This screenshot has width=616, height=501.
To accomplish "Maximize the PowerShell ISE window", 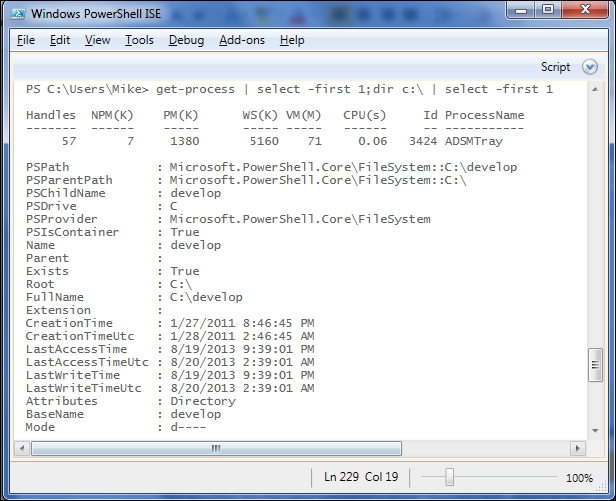I will [x=548, y=10].
